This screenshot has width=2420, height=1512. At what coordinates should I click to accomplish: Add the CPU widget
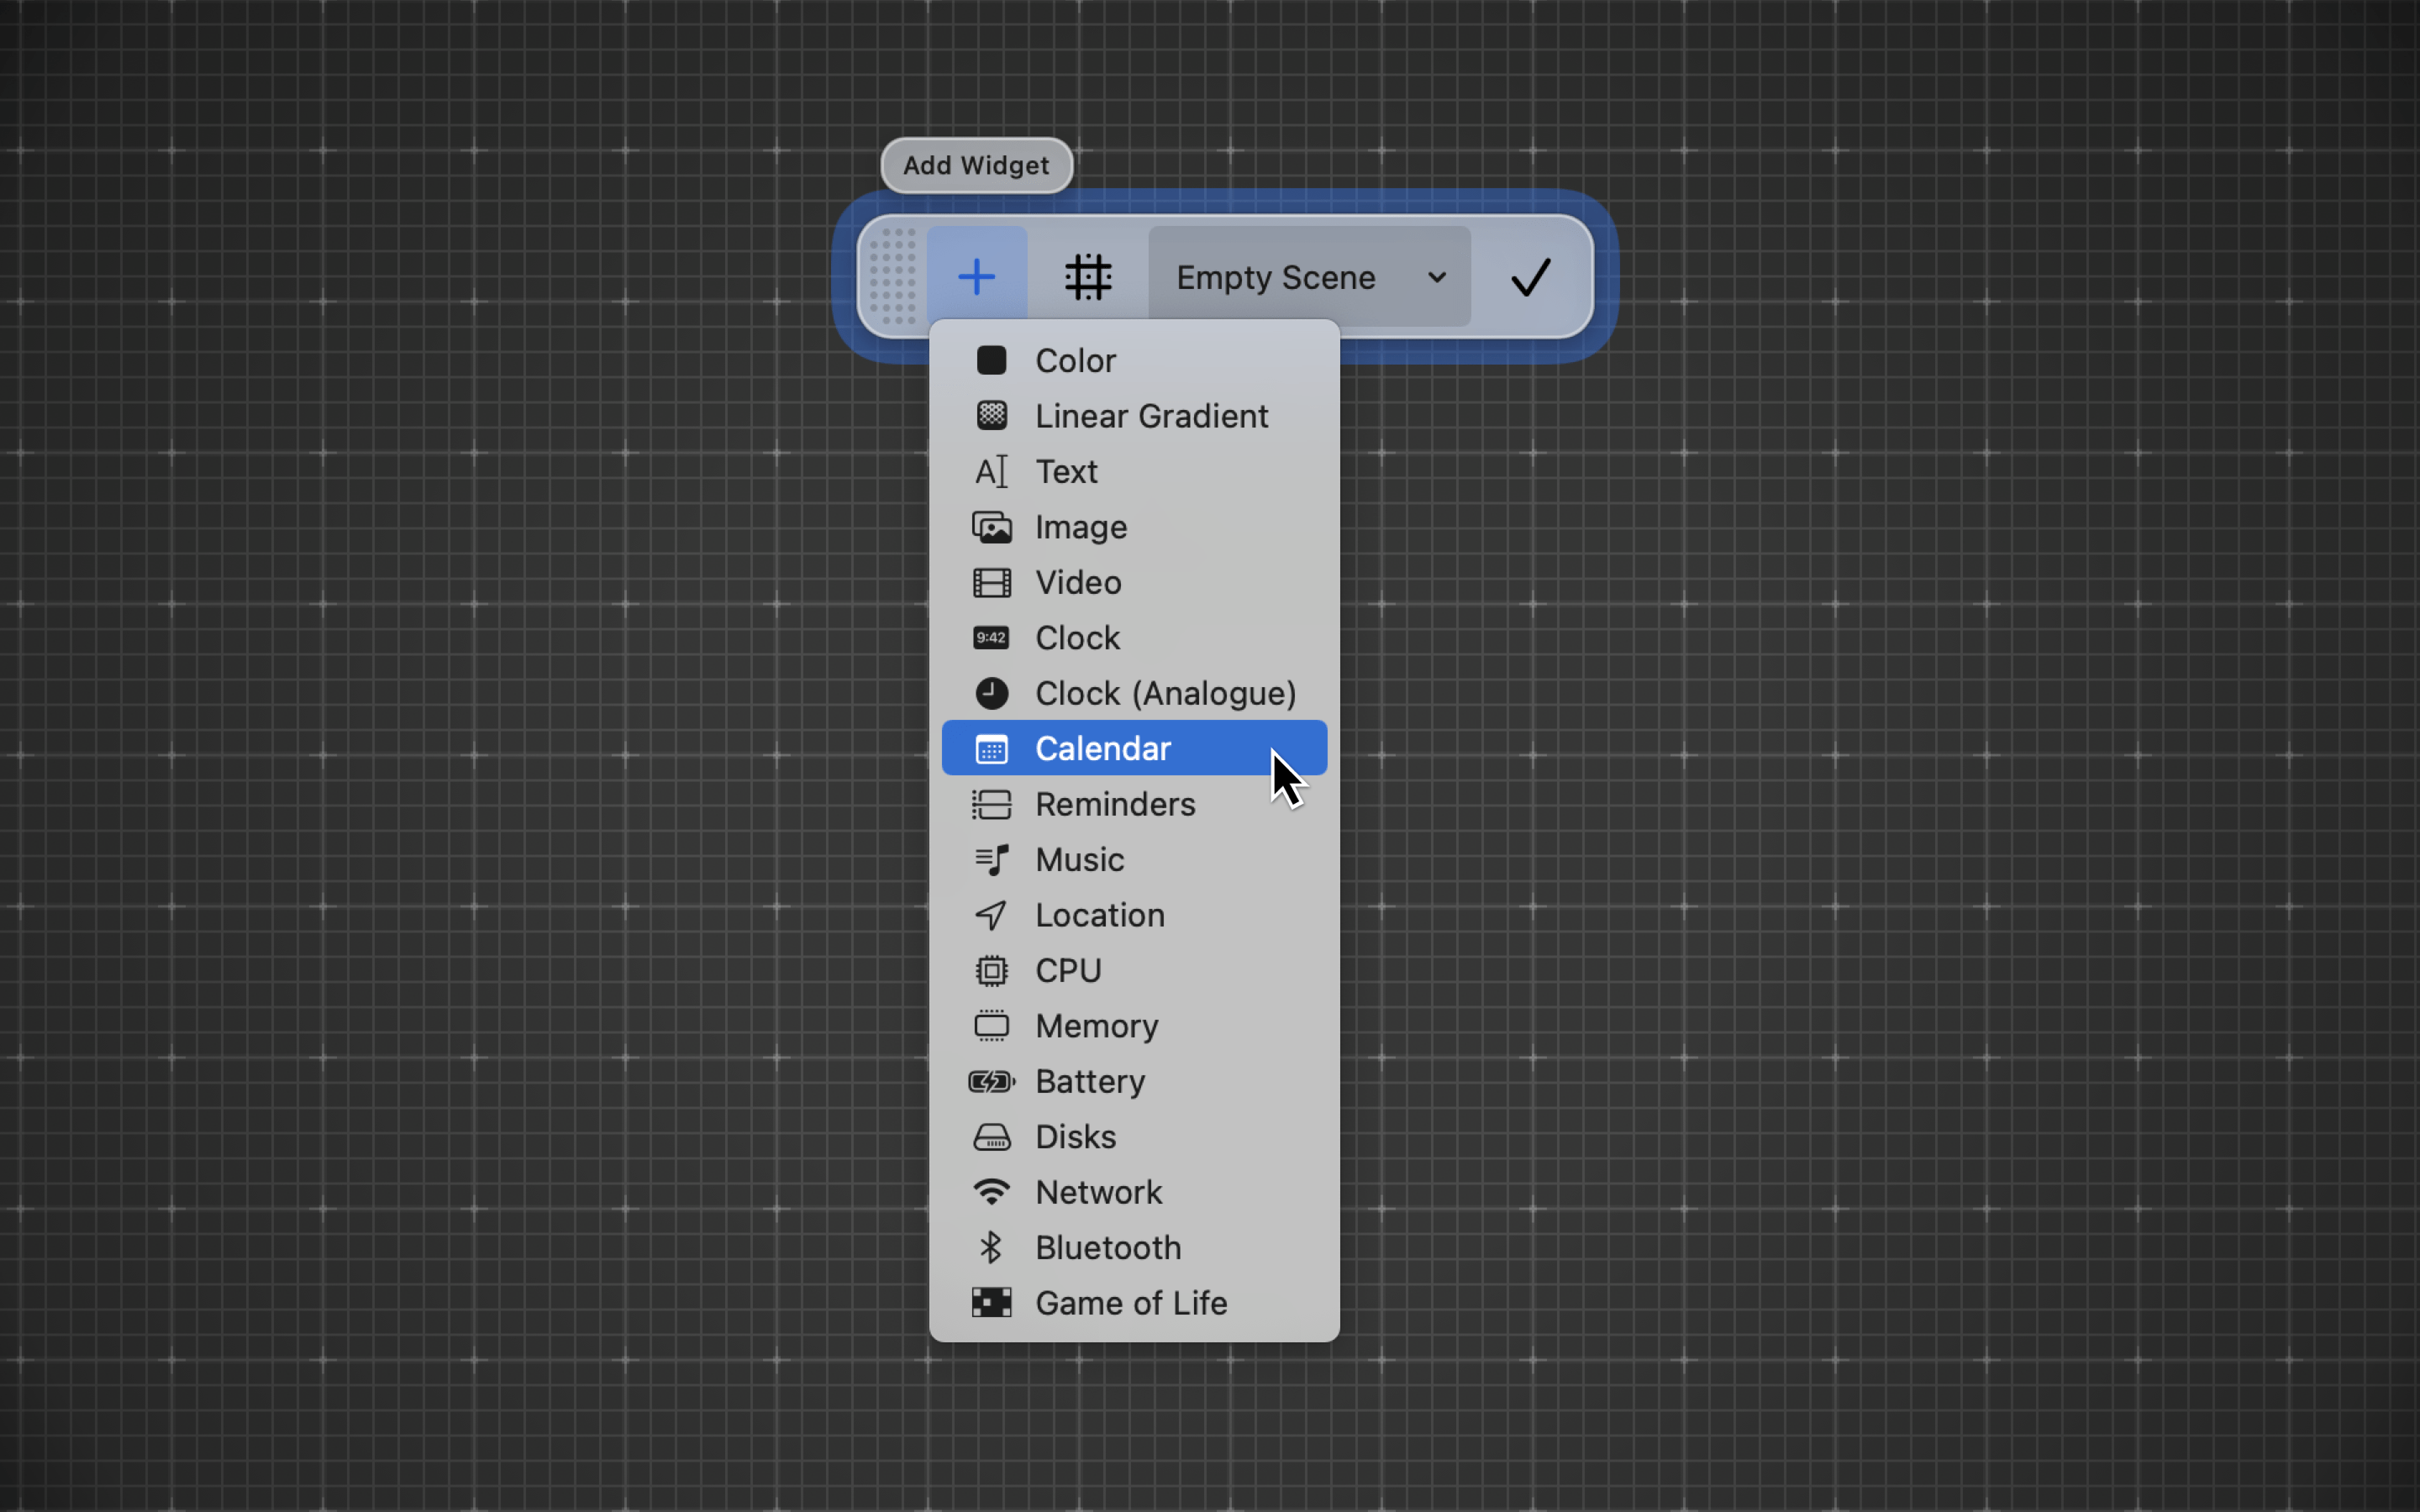[x=1134, y=970]
